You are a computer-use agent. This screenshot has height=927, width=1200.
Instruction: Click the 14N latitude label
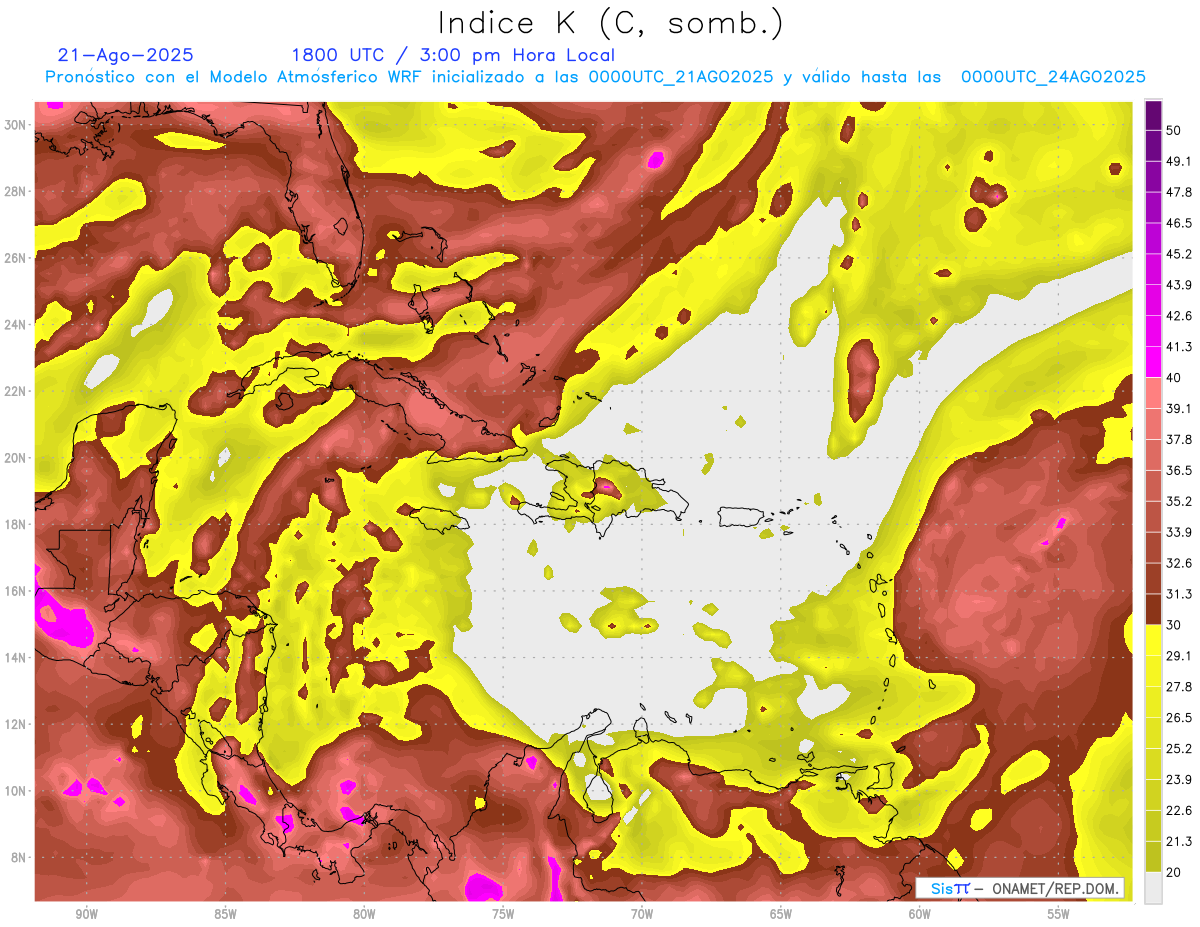tap(17, 657)
